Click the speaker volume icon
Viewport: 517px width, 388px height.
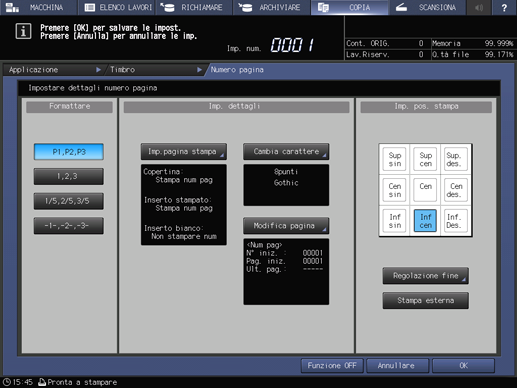[479, 7]
